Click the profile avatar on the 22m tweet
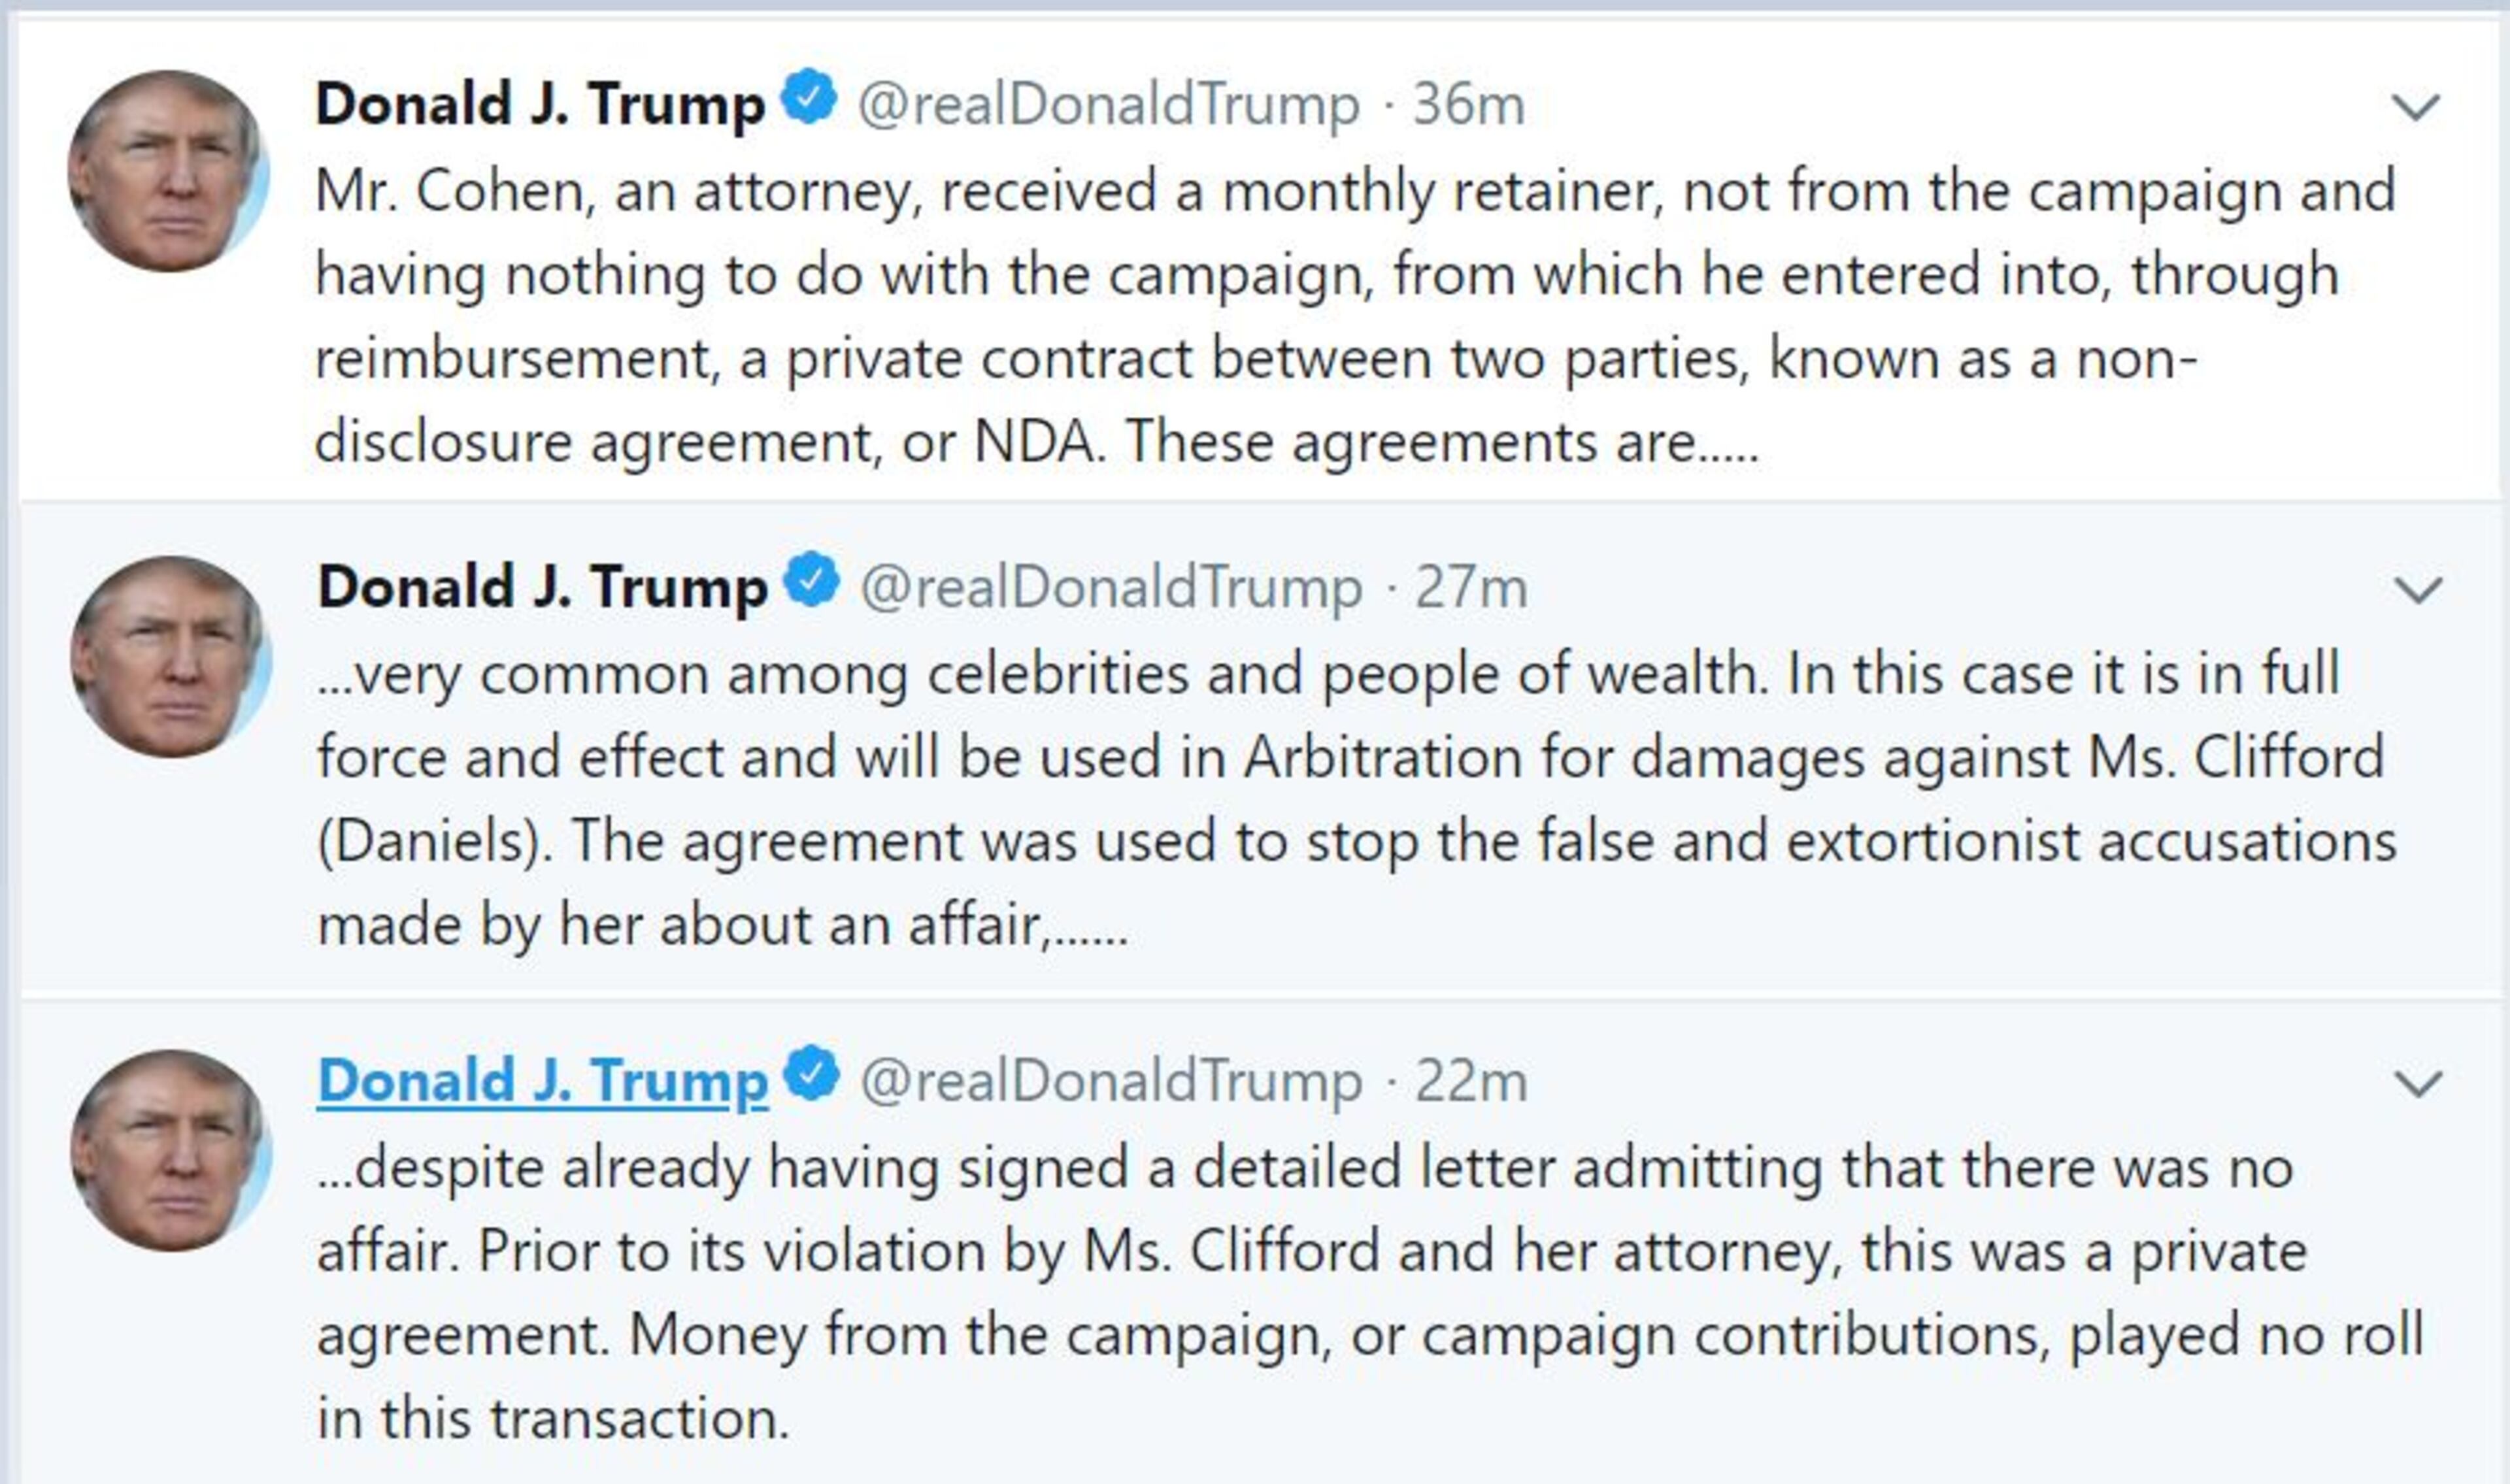This screenshot has width=2510, height=1484. point(170,1151)
